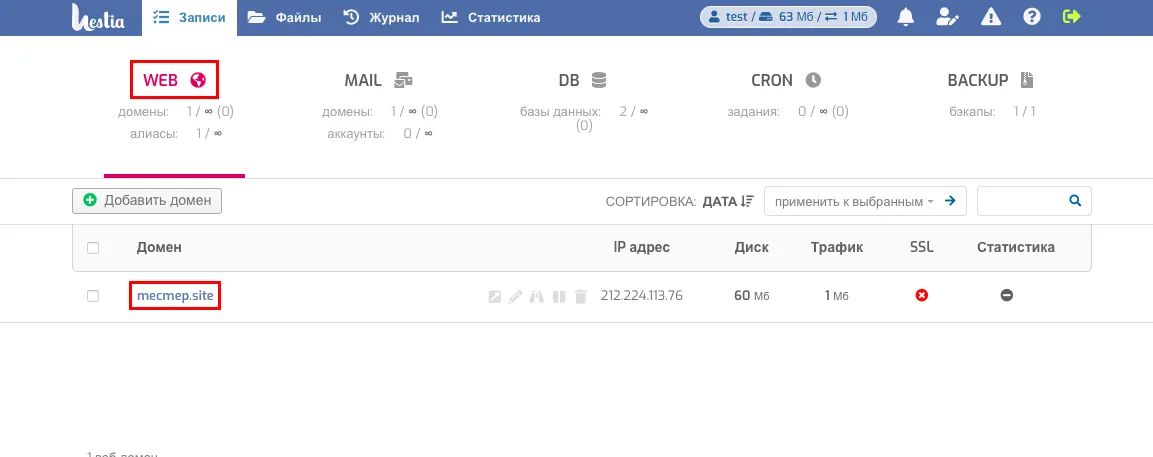
Task: Open edit user profile icon
Action: click(948, 17)
